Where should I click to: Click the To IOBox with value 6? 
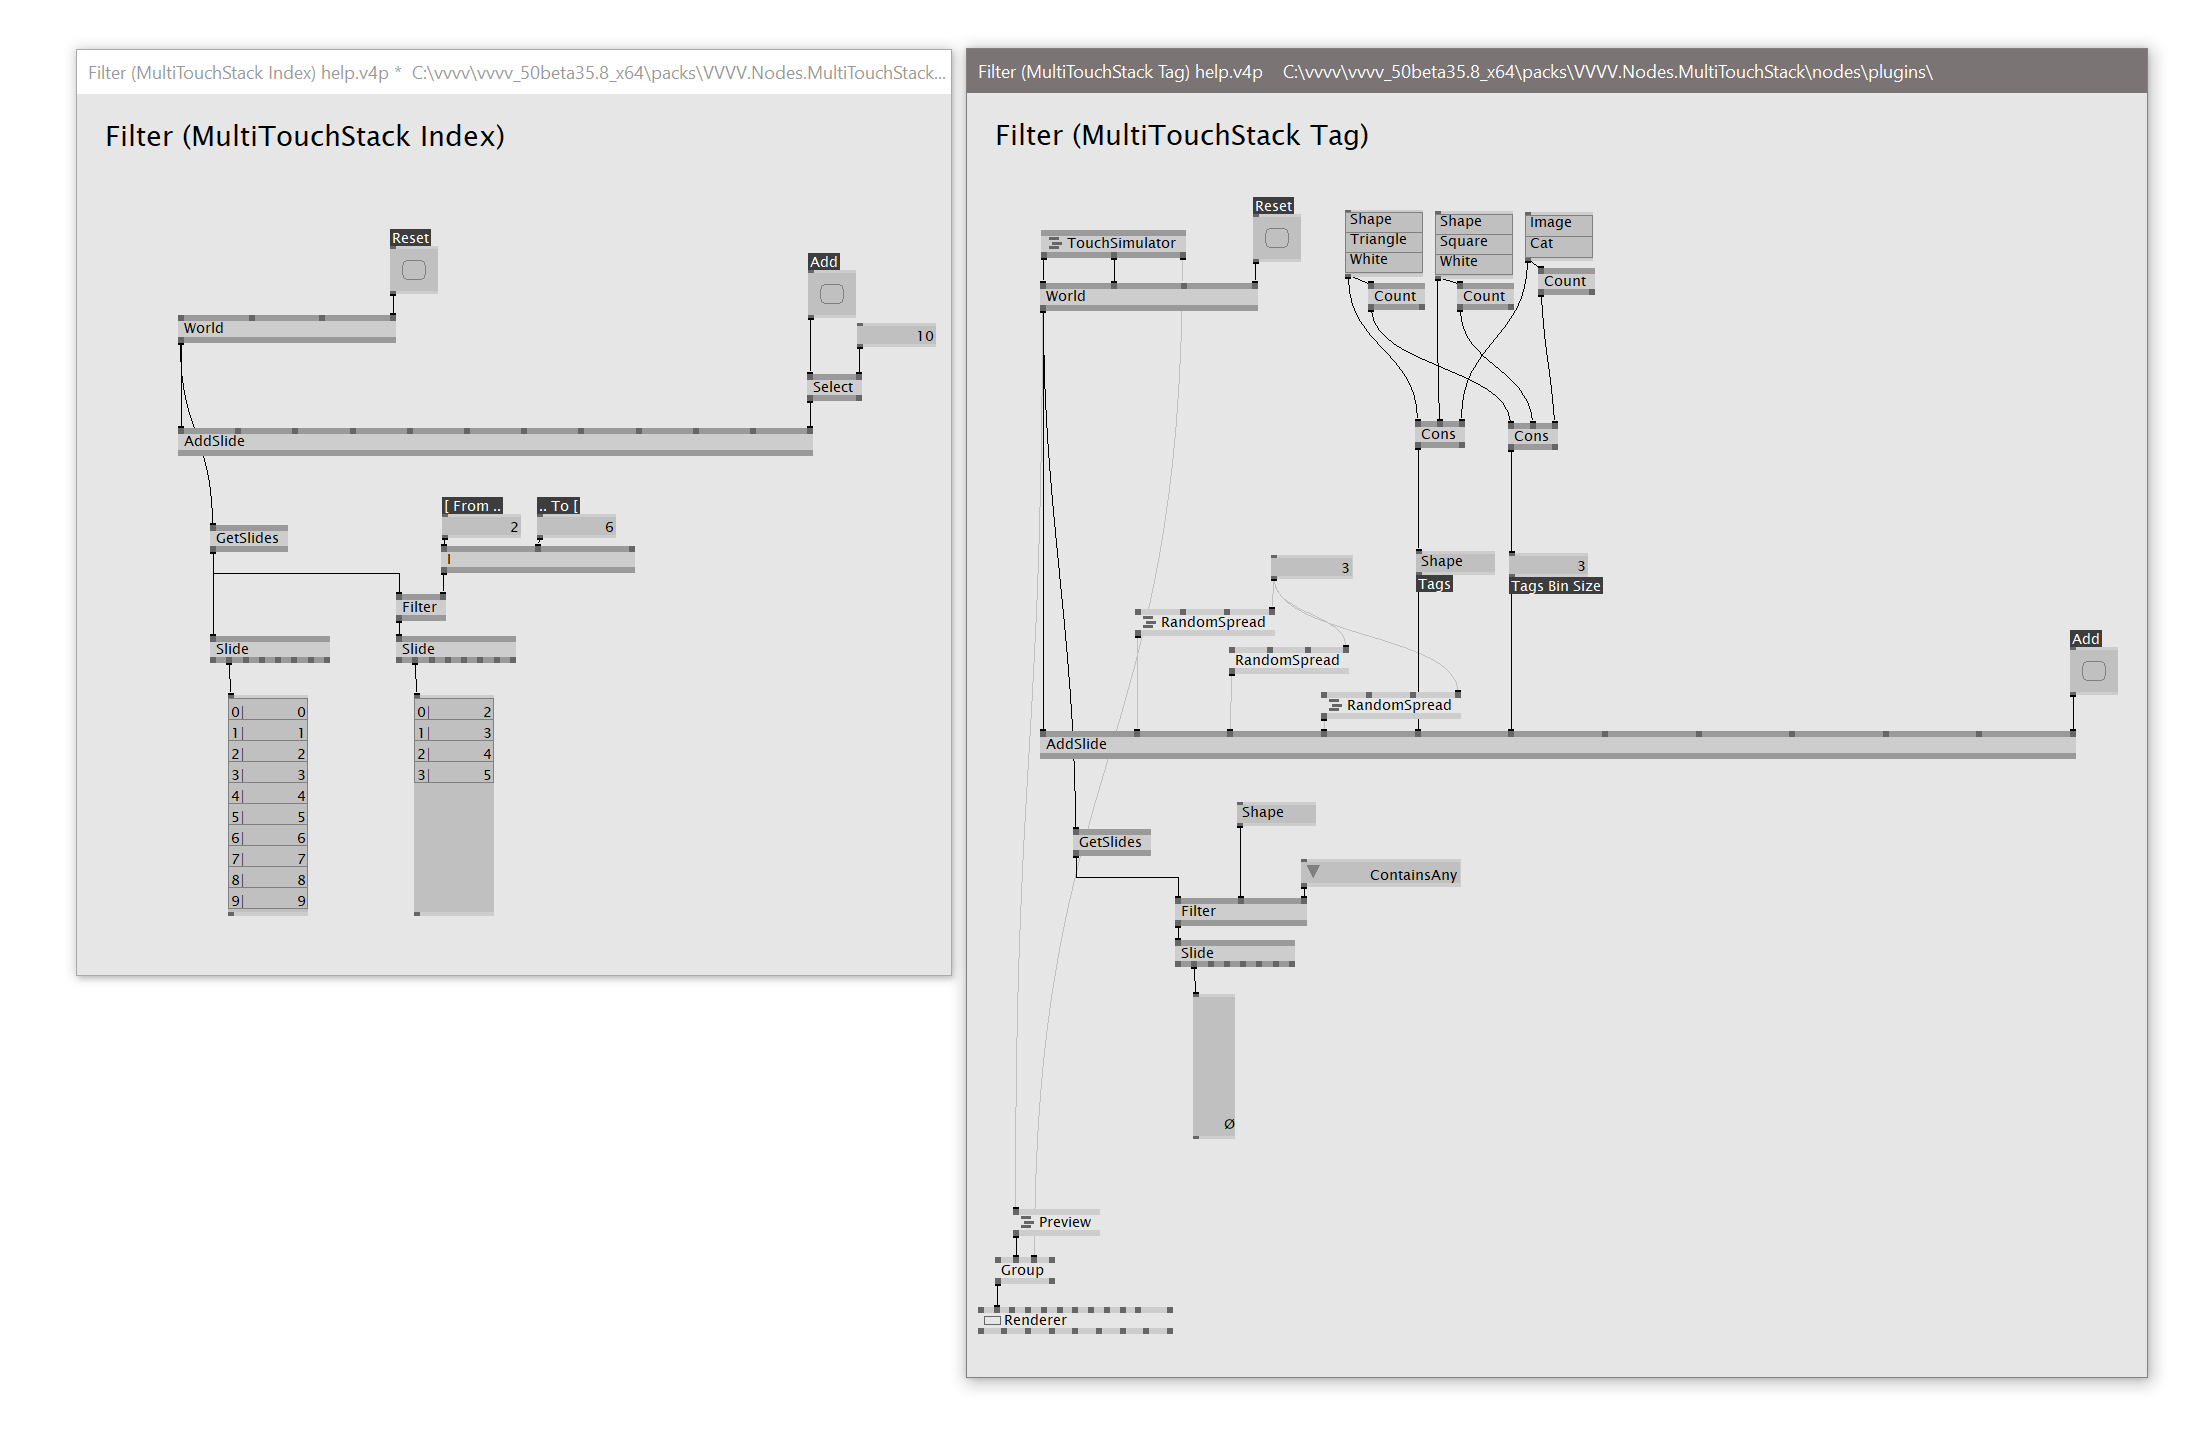576,527
